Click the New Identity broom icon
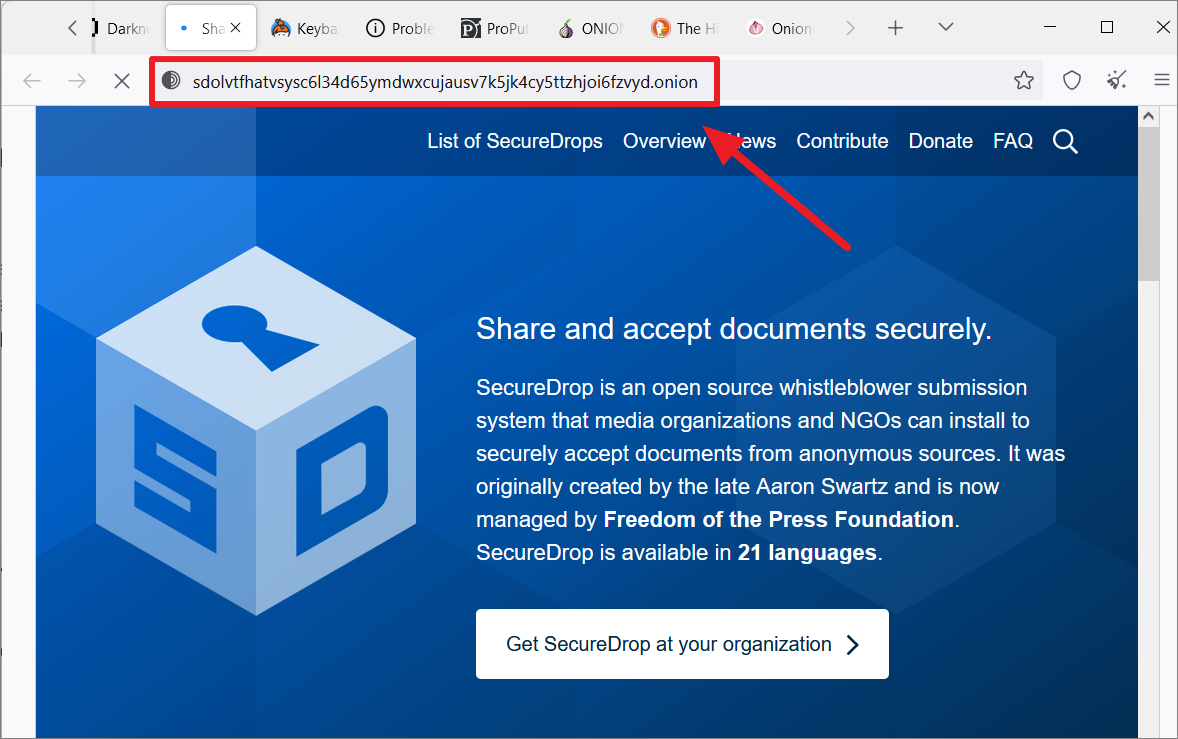The image size is (1178, 739). [1116, 80]
